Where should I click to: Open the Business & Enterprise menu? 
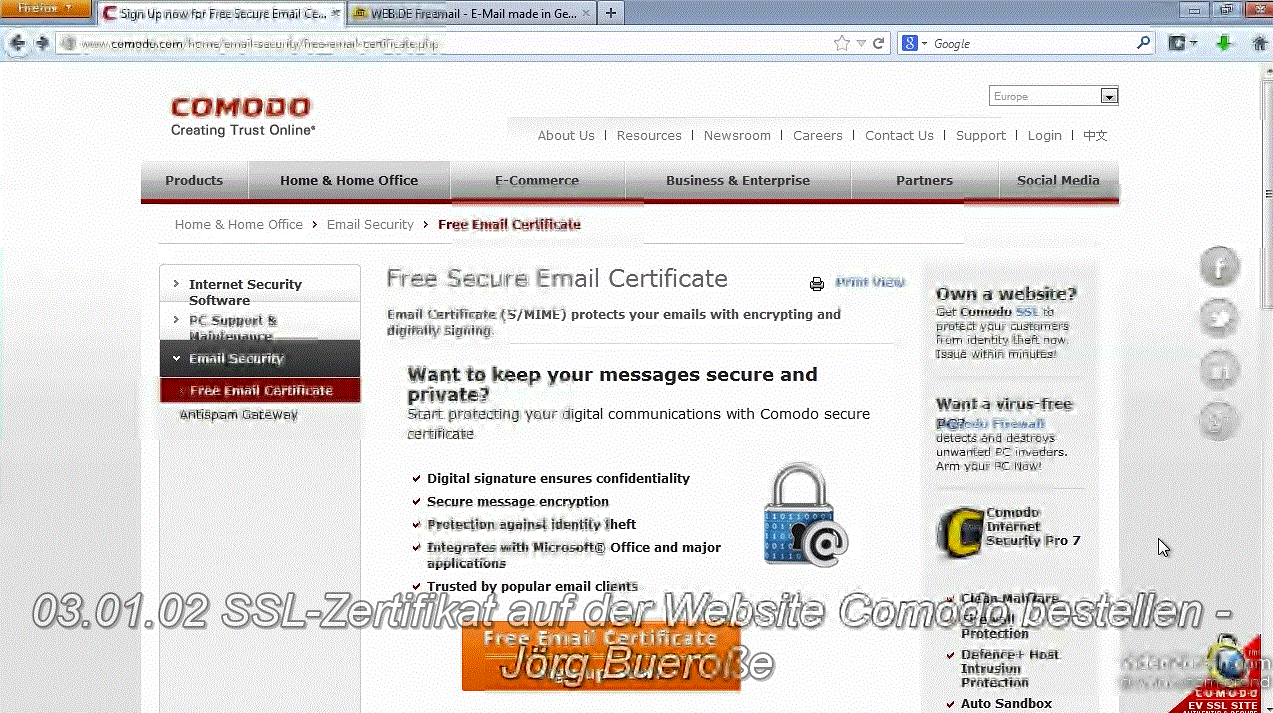point(738,181)
